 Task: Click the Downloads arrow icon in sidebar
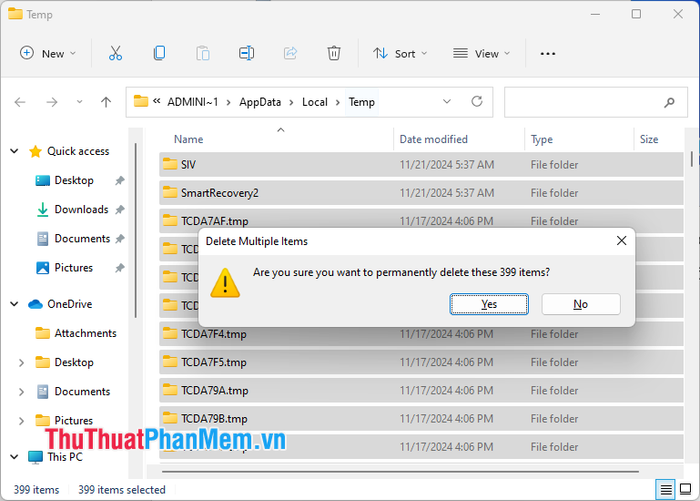pos(42,209)
